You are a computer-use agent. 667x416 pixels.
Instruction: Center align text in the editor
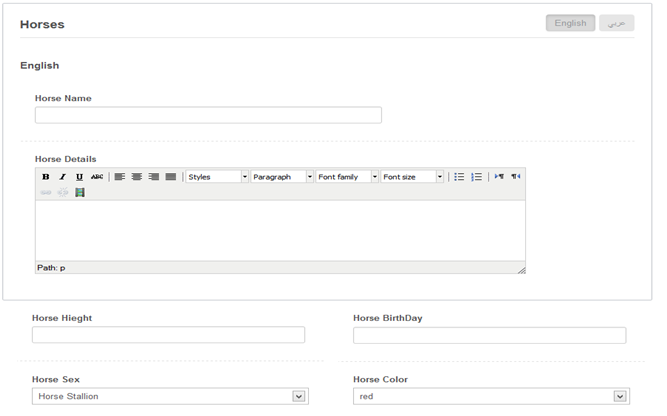coord(137,177)
